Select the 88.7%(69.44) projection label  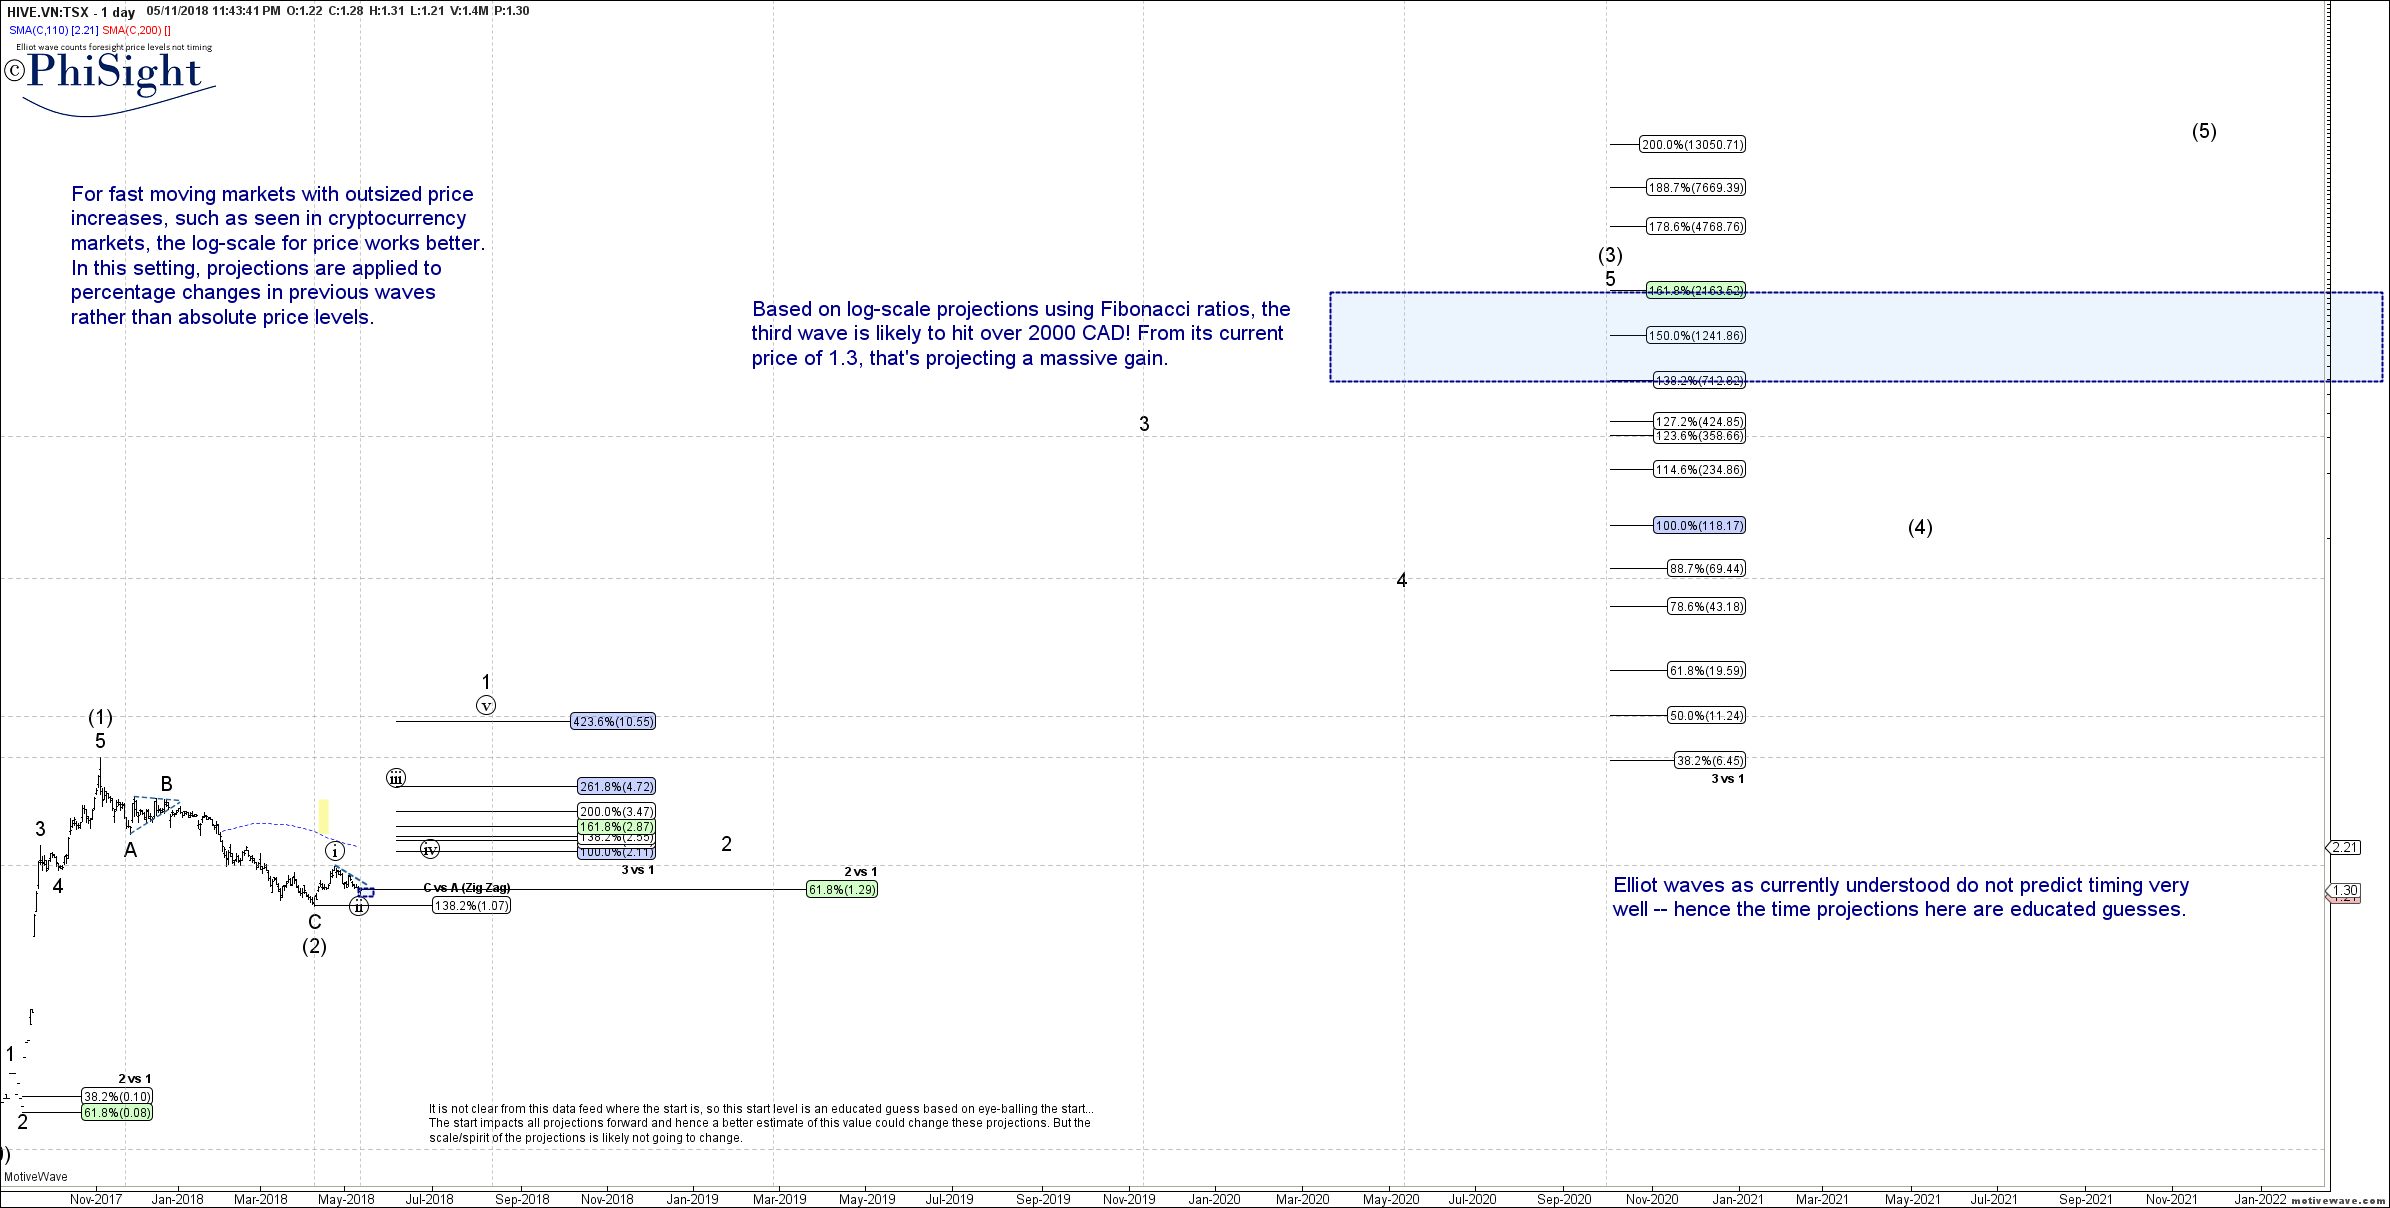1706,569
